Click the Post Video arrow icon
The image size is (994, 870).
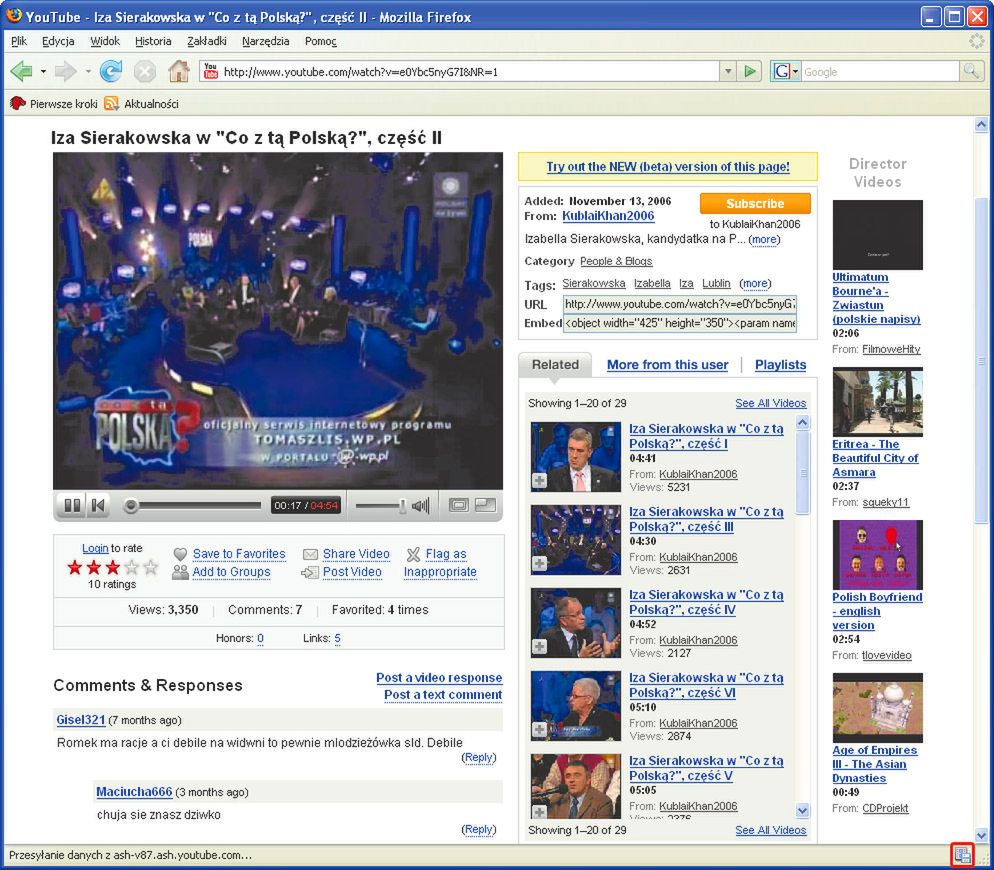point(310,573)
